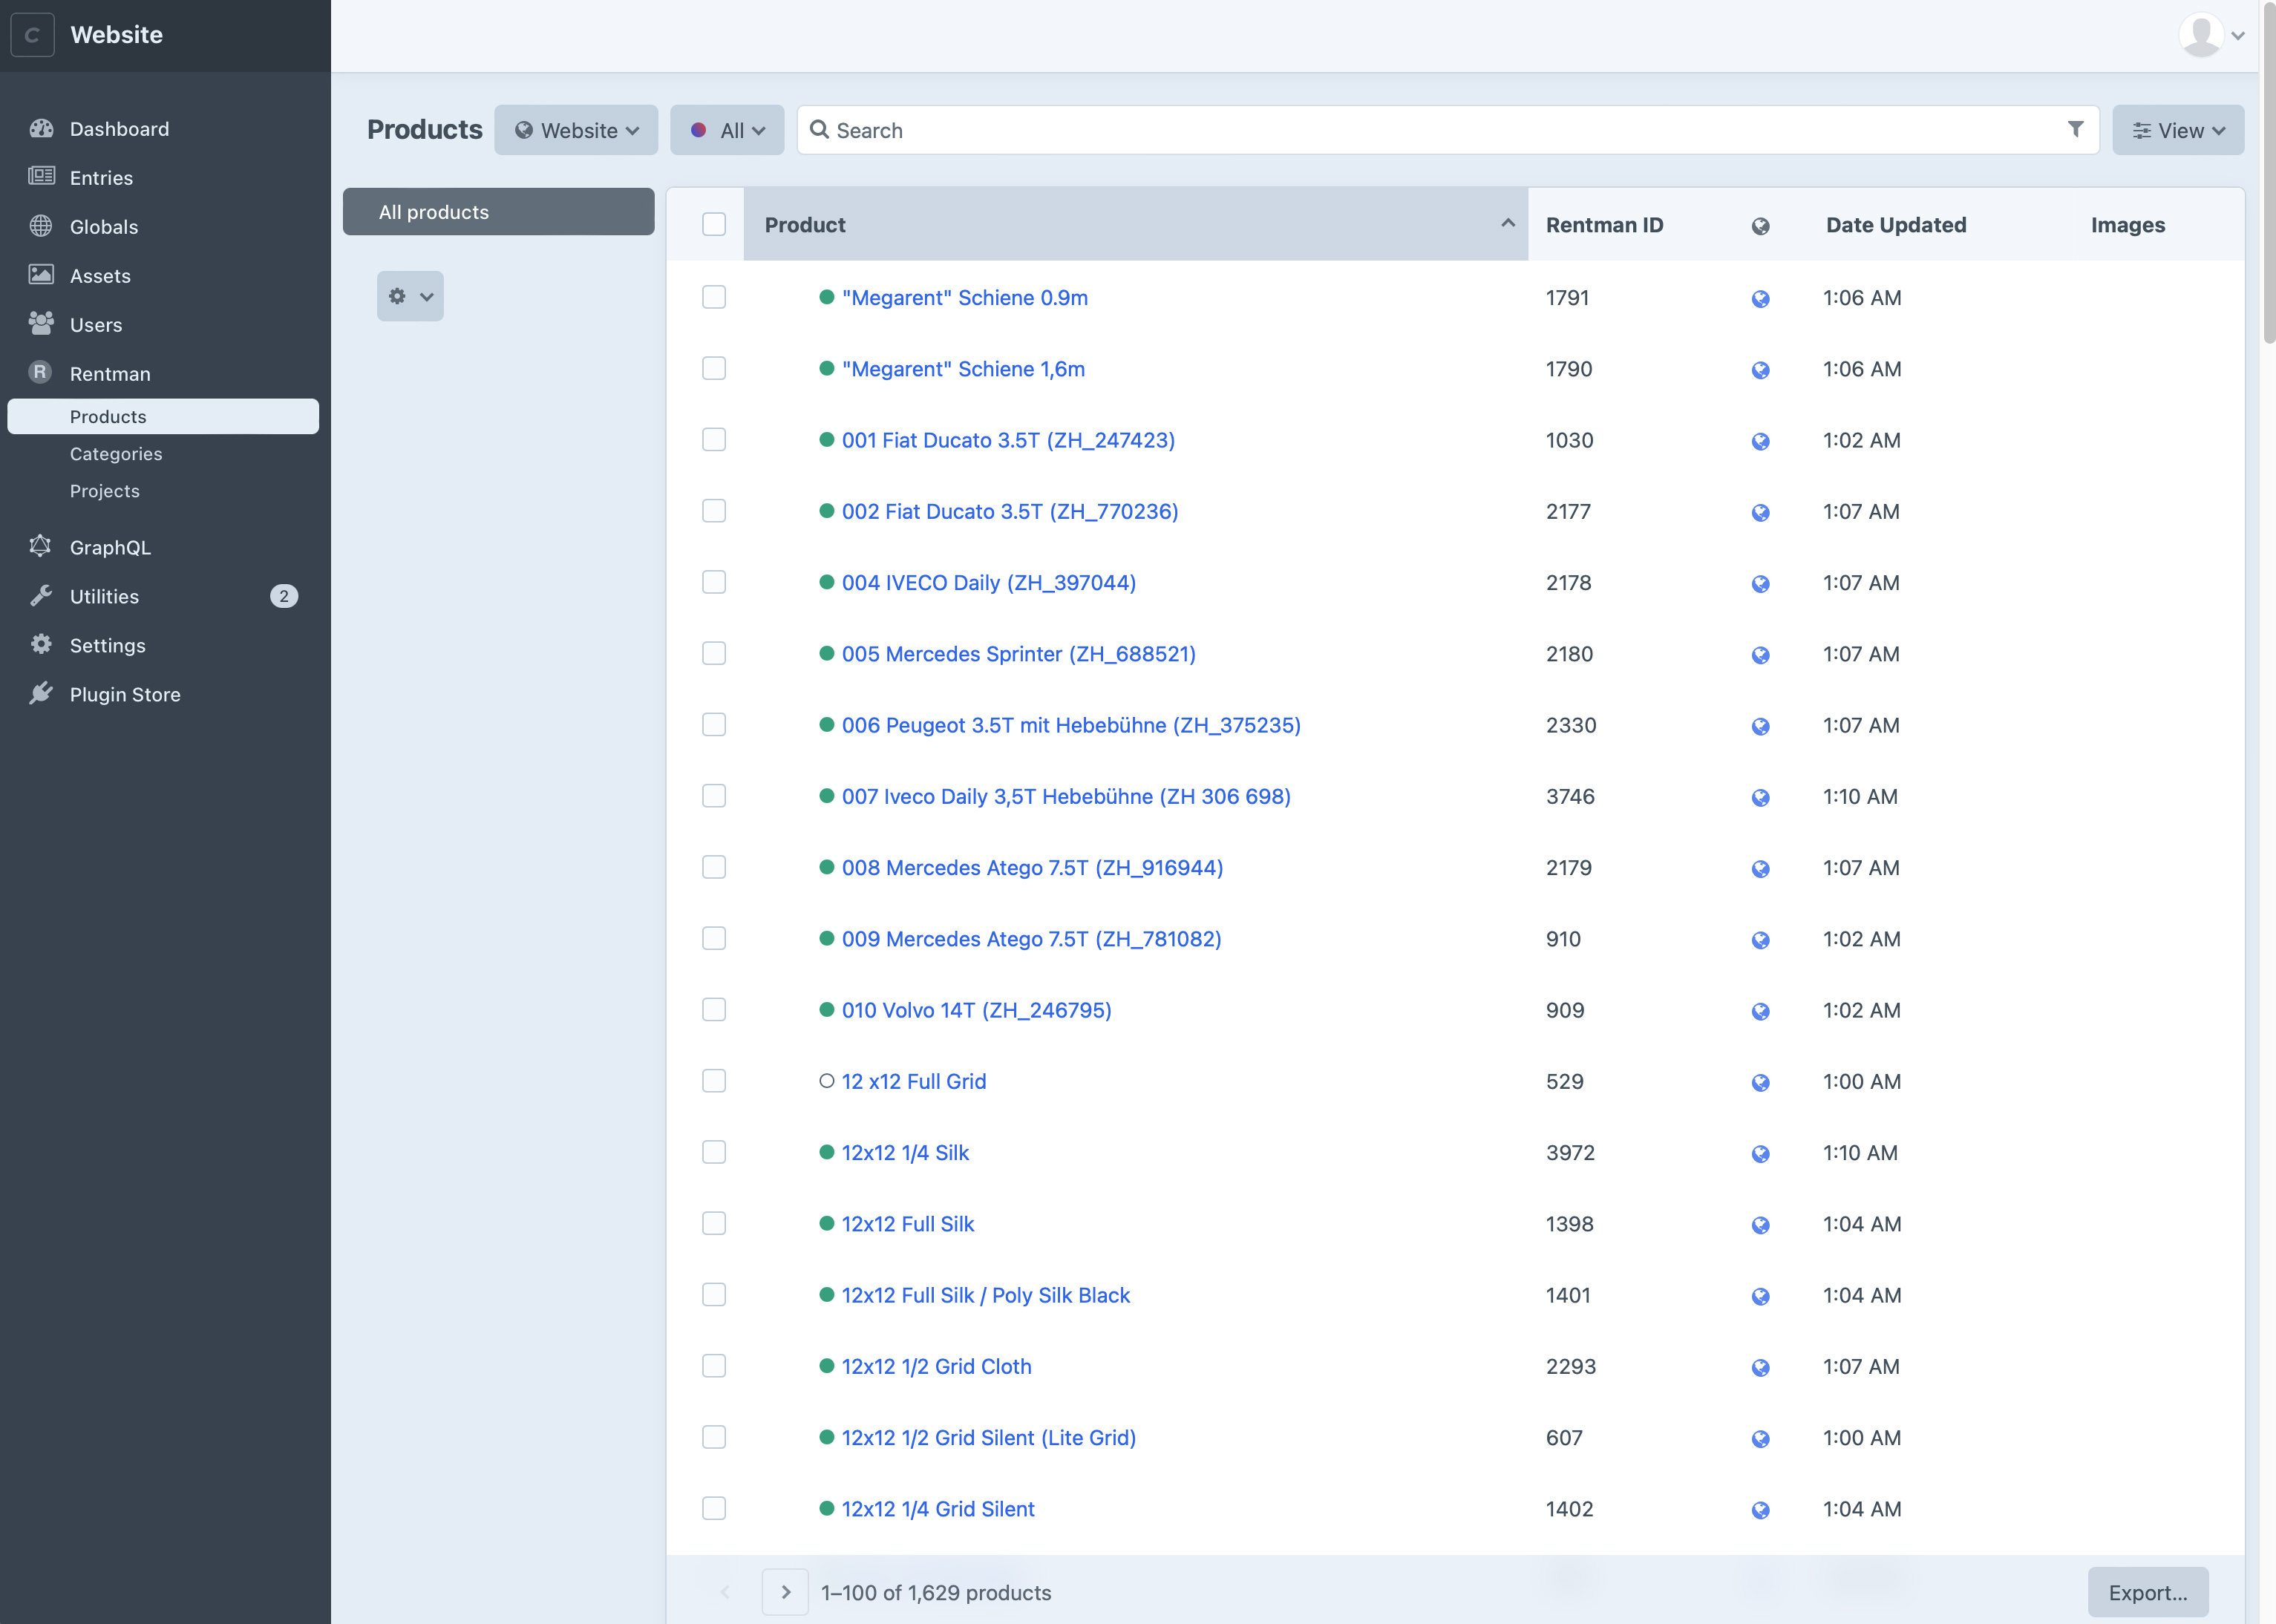Click the Entries newspaper icon
The image size is (2276, 1624).
click(41, 177)
